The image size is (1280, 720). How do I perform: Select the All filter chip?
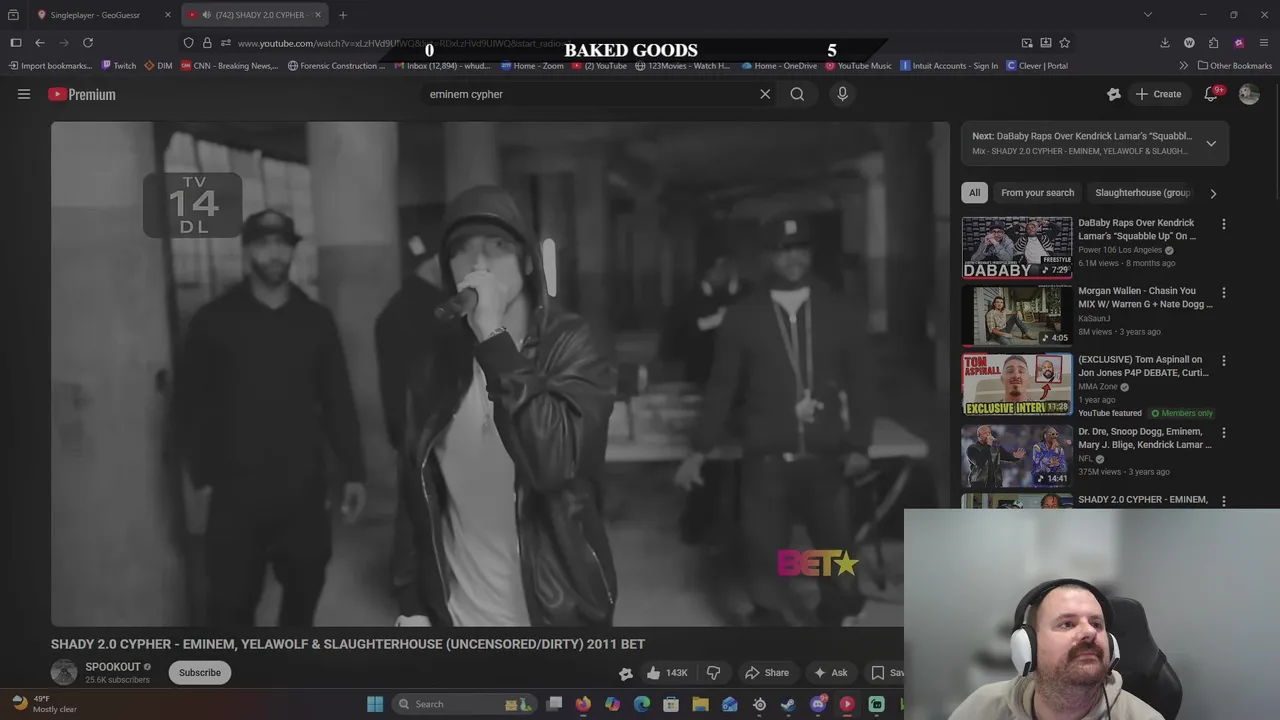pyautogui.click(x=974, y=193)
